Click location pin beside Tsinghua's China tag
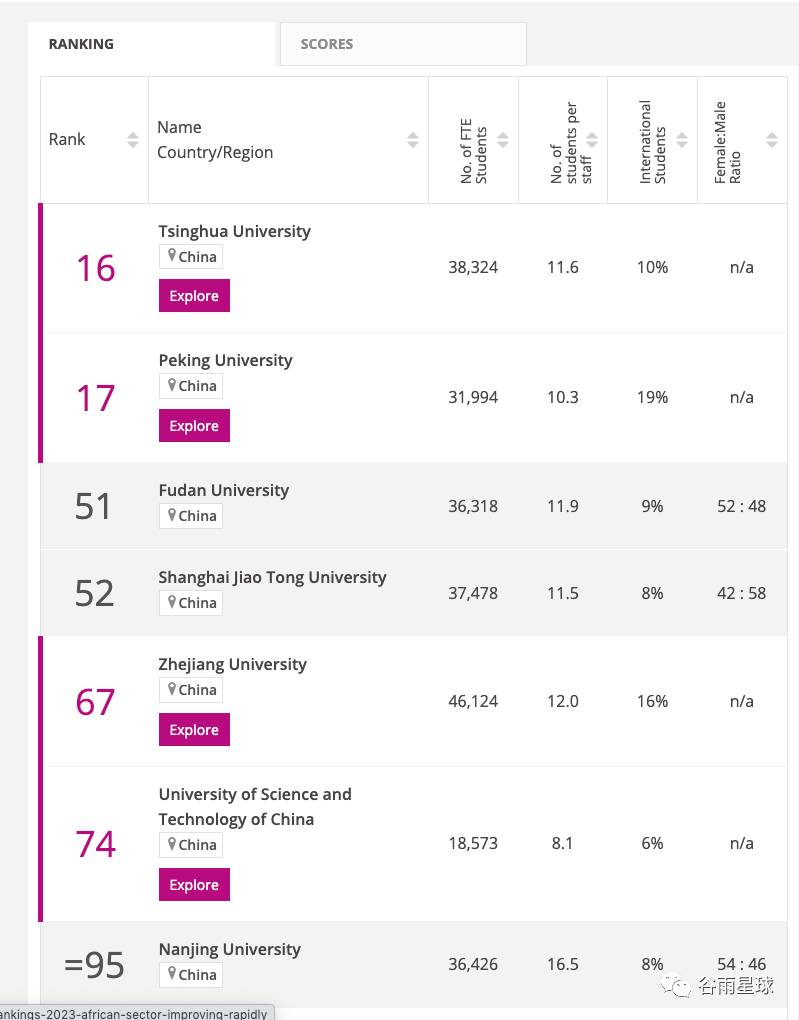 [172, 256]
